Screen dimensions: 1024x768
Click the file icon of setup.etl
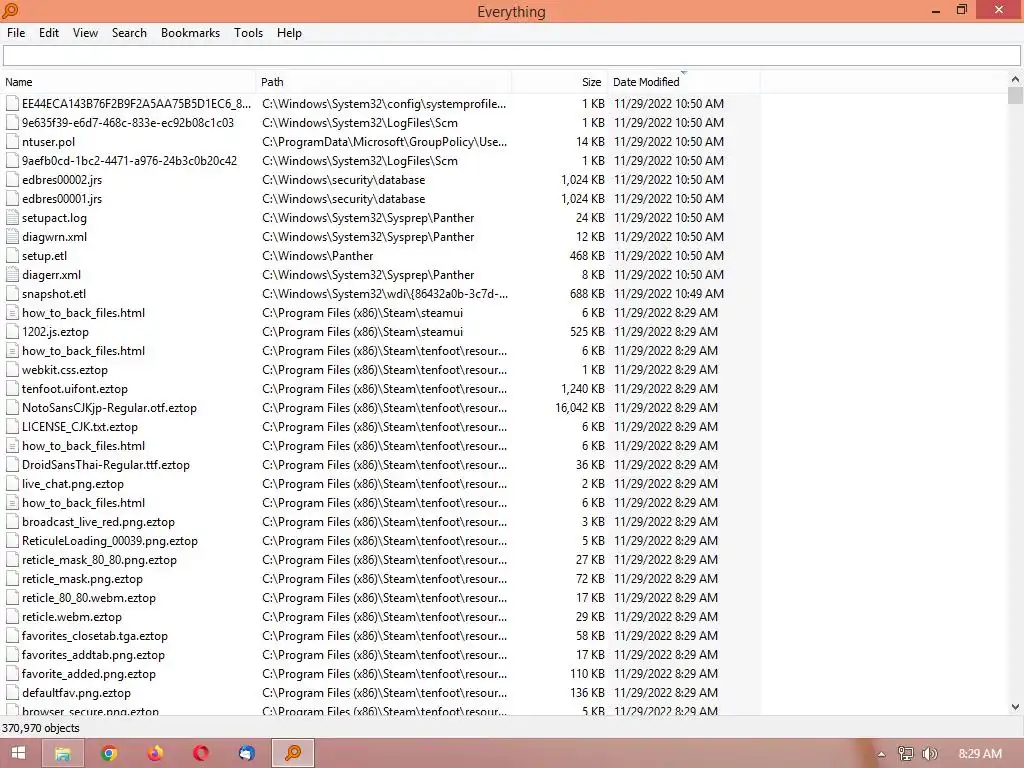click(x=12, y=255)
